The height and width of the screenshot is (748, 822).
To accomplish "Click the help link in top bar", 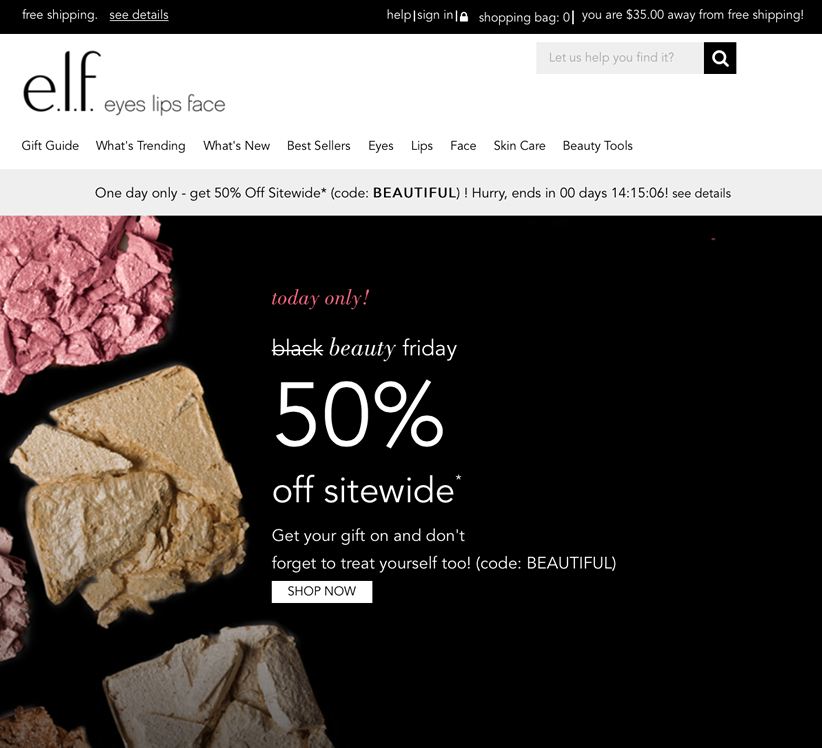I will pyautogui.click(x=399, y=15).
